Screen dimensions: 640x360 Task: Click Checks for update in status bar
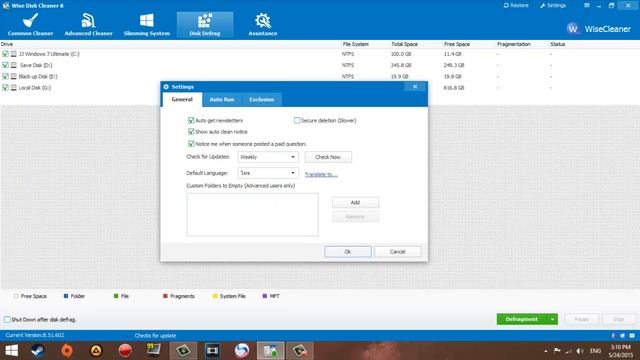pos(156,336)
